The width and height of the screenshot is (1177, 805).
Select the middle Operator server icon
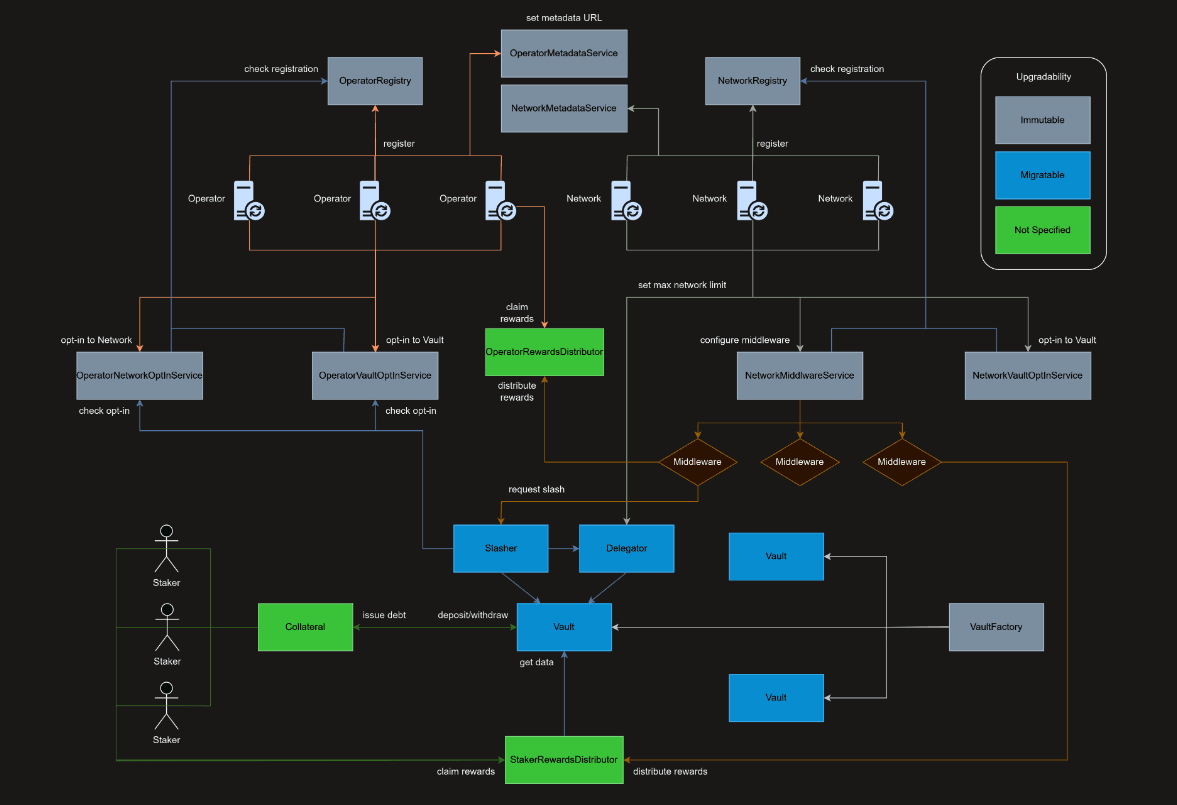tap(374, 200)
